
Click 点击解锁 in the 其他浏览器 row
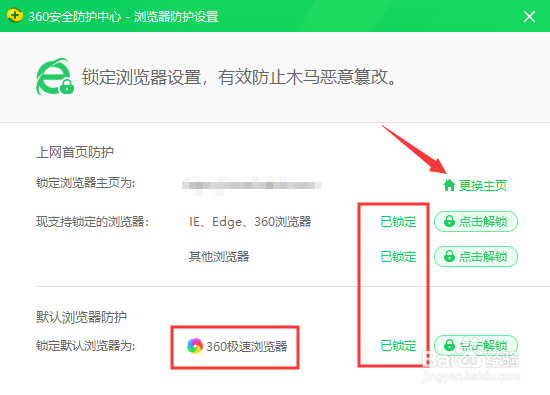476,256
